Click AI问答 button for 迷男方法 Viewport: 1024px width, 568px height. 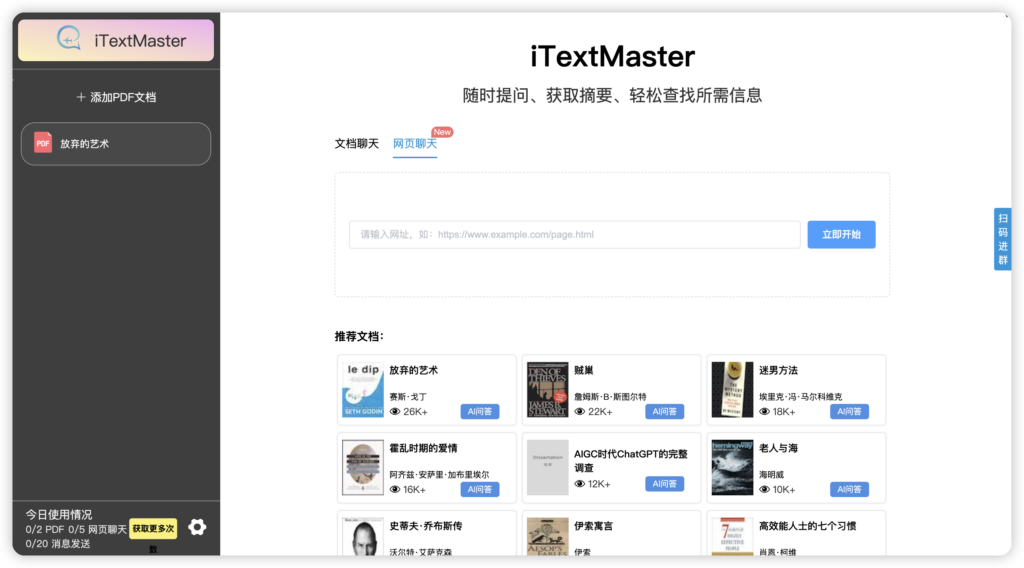850,411
